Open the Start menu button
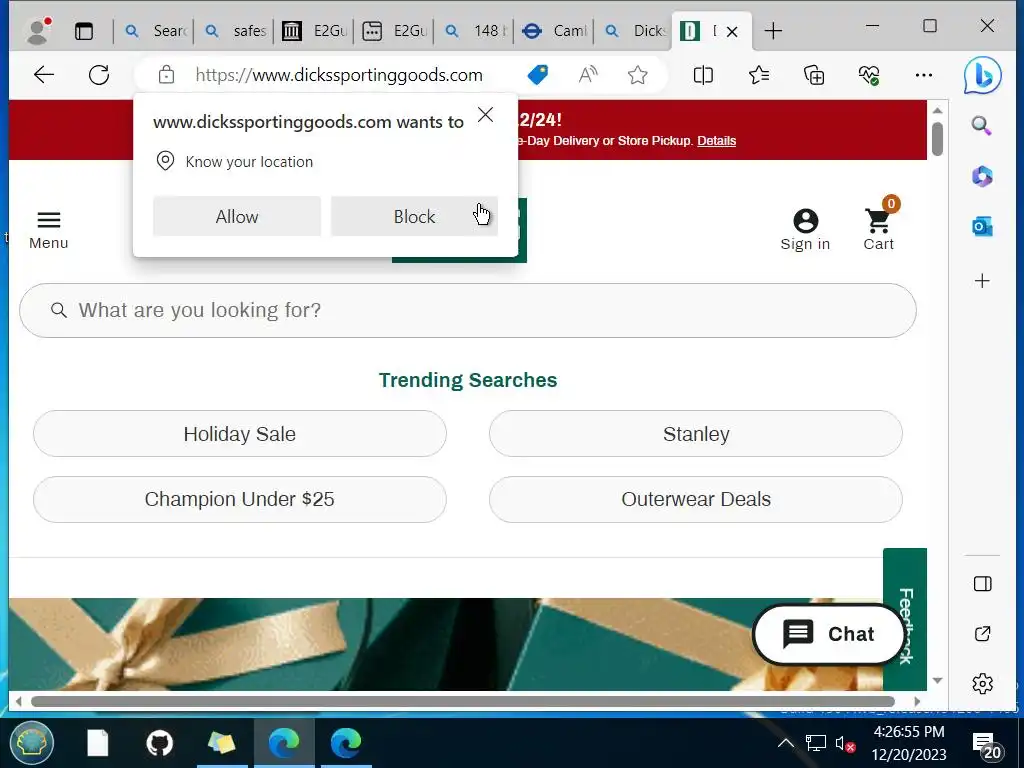1024x768 pixels. pos(31,743)
